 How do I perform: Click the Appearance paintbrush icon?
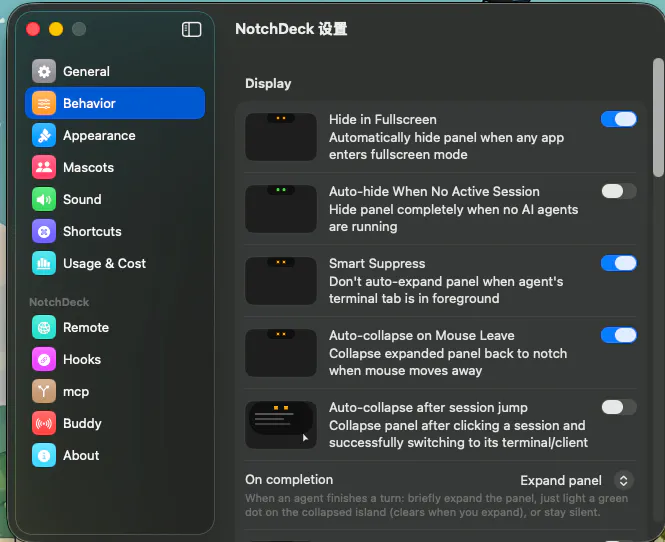pyautogui.click(x=44, y=135)
